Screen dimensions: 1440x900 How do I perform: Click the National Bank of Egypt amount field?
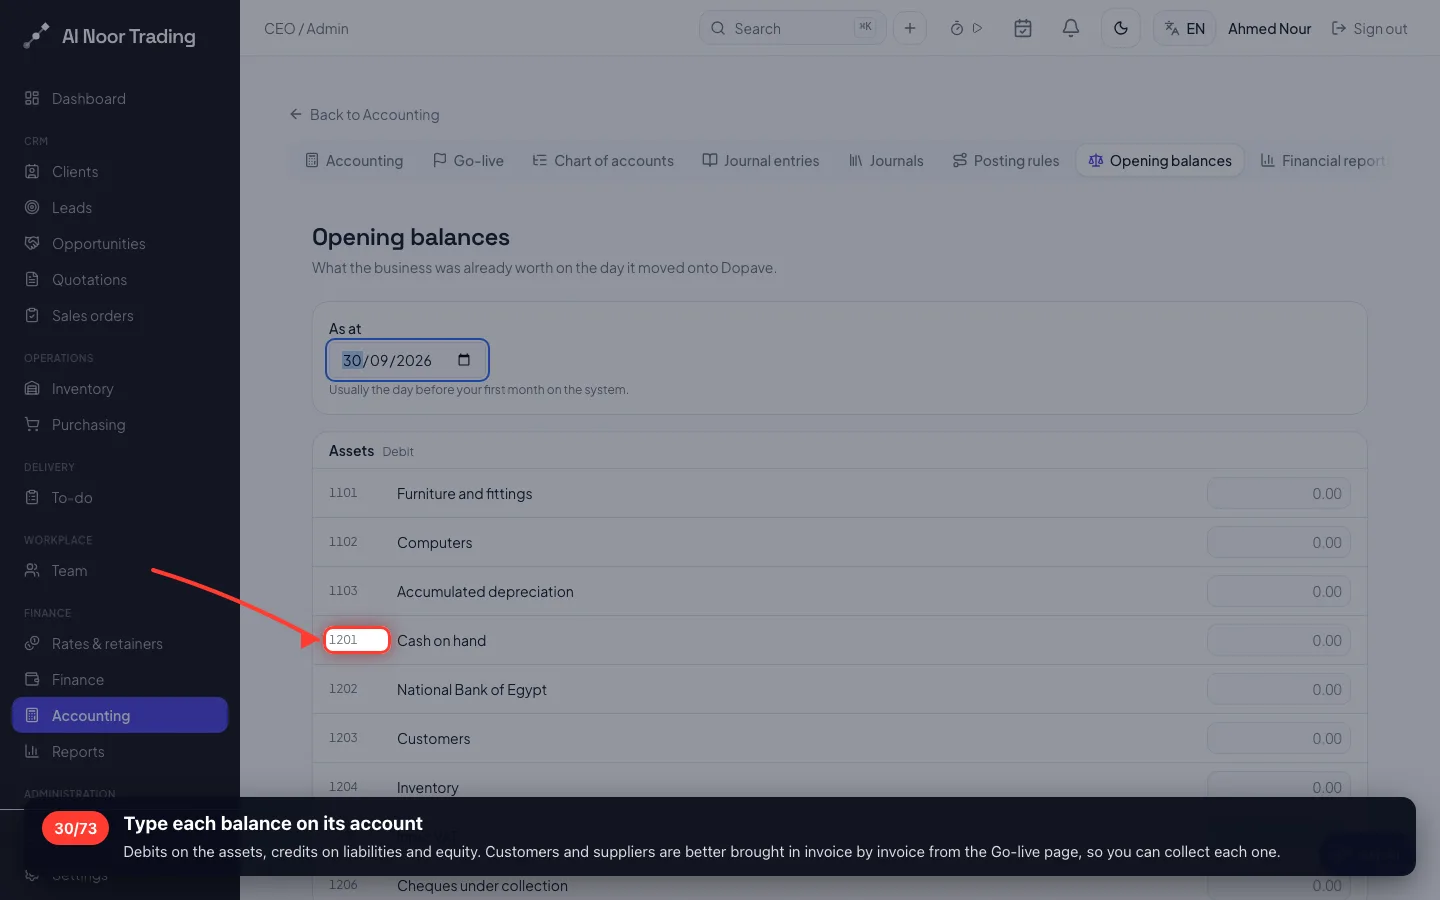tap(1278, 689)
